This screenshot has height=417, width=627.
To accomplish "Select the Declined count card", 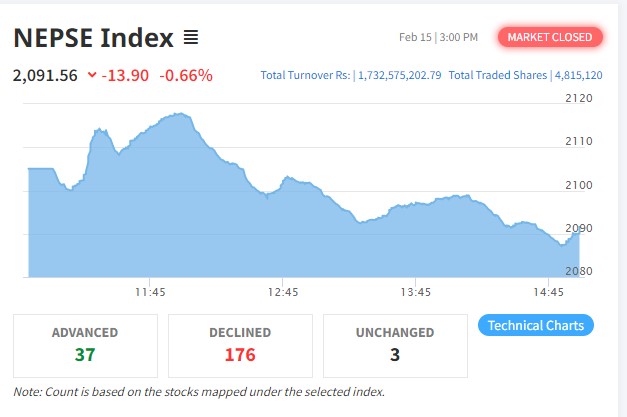I will pos(239,344).
